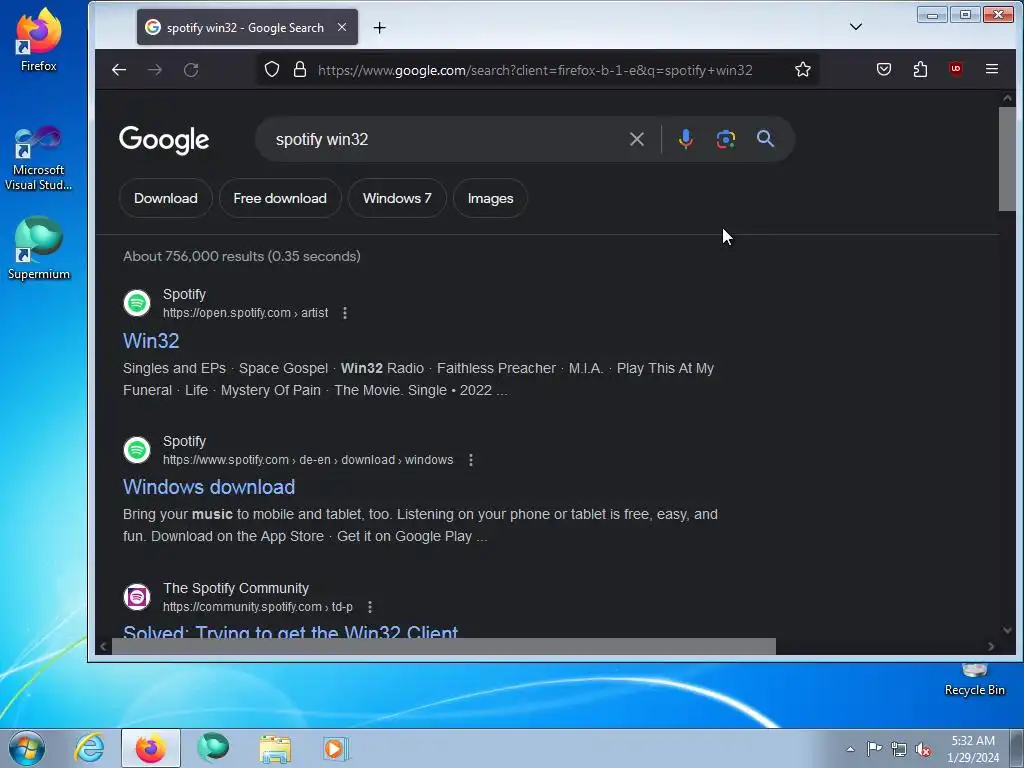Viewport: 1024px width, 768px height.
Task: Click the muted volume tray icon
Action: click(923, 749)
